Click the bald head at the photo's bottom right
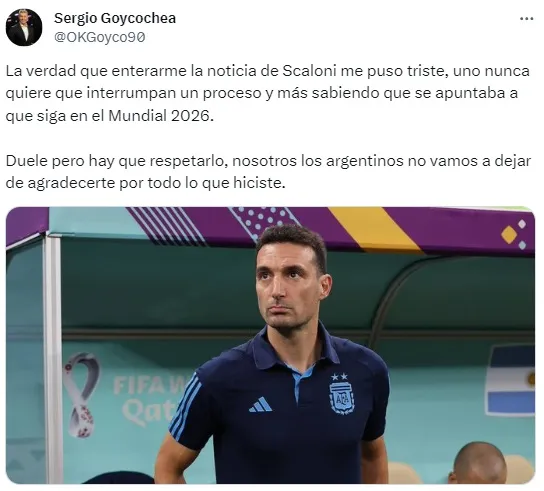544x491 pixels. [x=480, y=463]
